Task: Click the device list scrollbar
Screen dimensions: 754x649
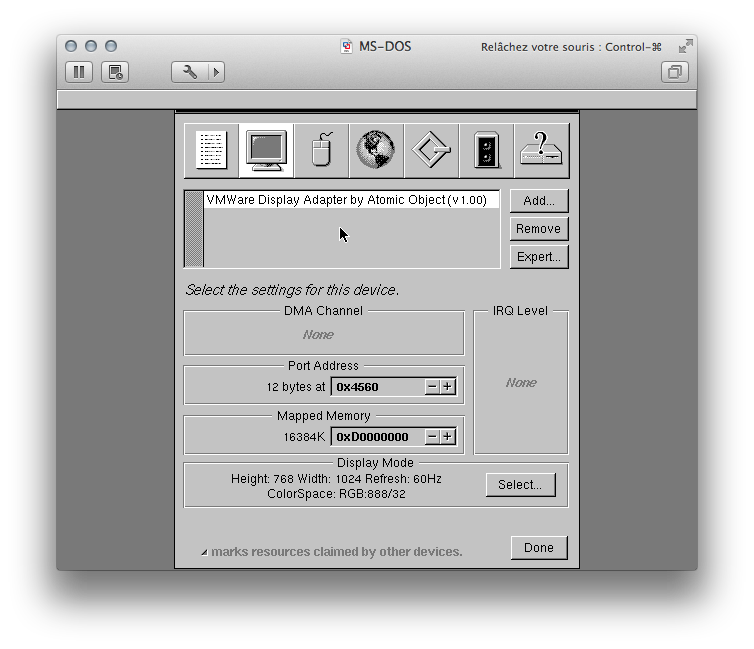Action: (194, 229)
